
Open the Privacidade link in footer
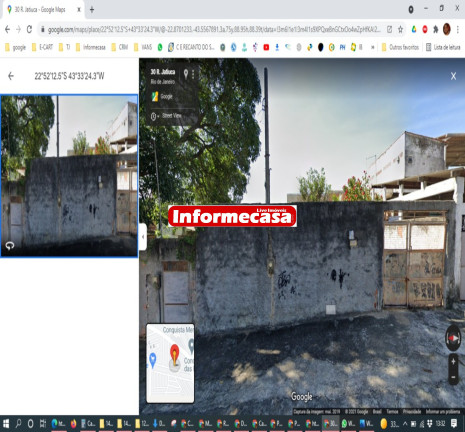pyautogui.click(x=412, y=412)
